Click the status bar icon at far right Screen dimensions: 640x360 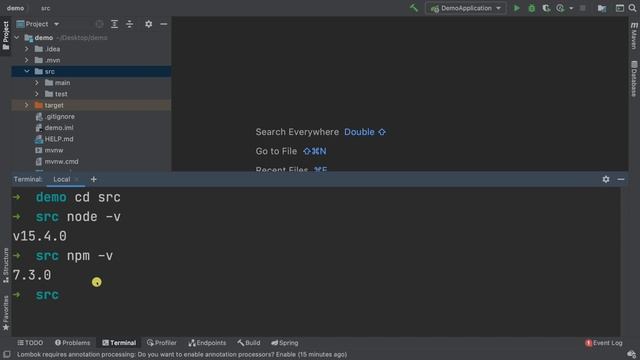tap(631, 354)
